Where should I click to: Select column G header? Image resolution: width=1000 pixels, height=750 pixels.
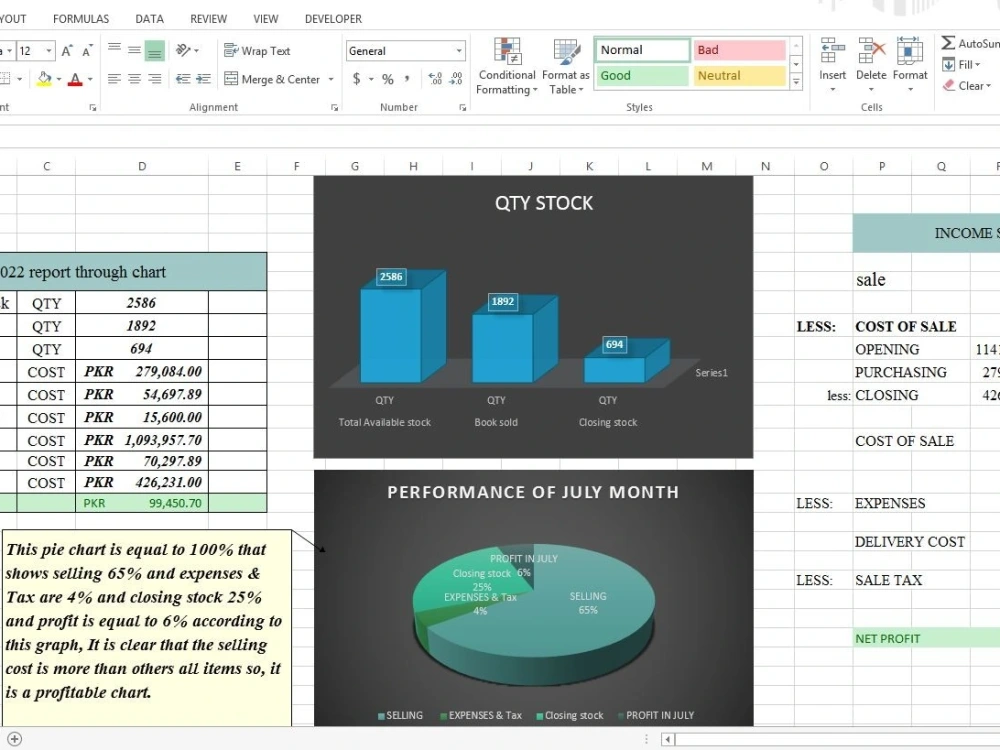pyautogui.click(x=355, y=166)
